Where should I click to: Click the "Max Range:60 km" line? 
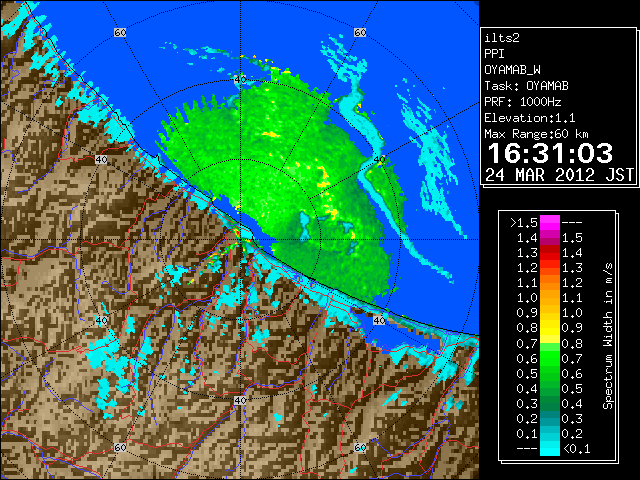pos(536,134)
